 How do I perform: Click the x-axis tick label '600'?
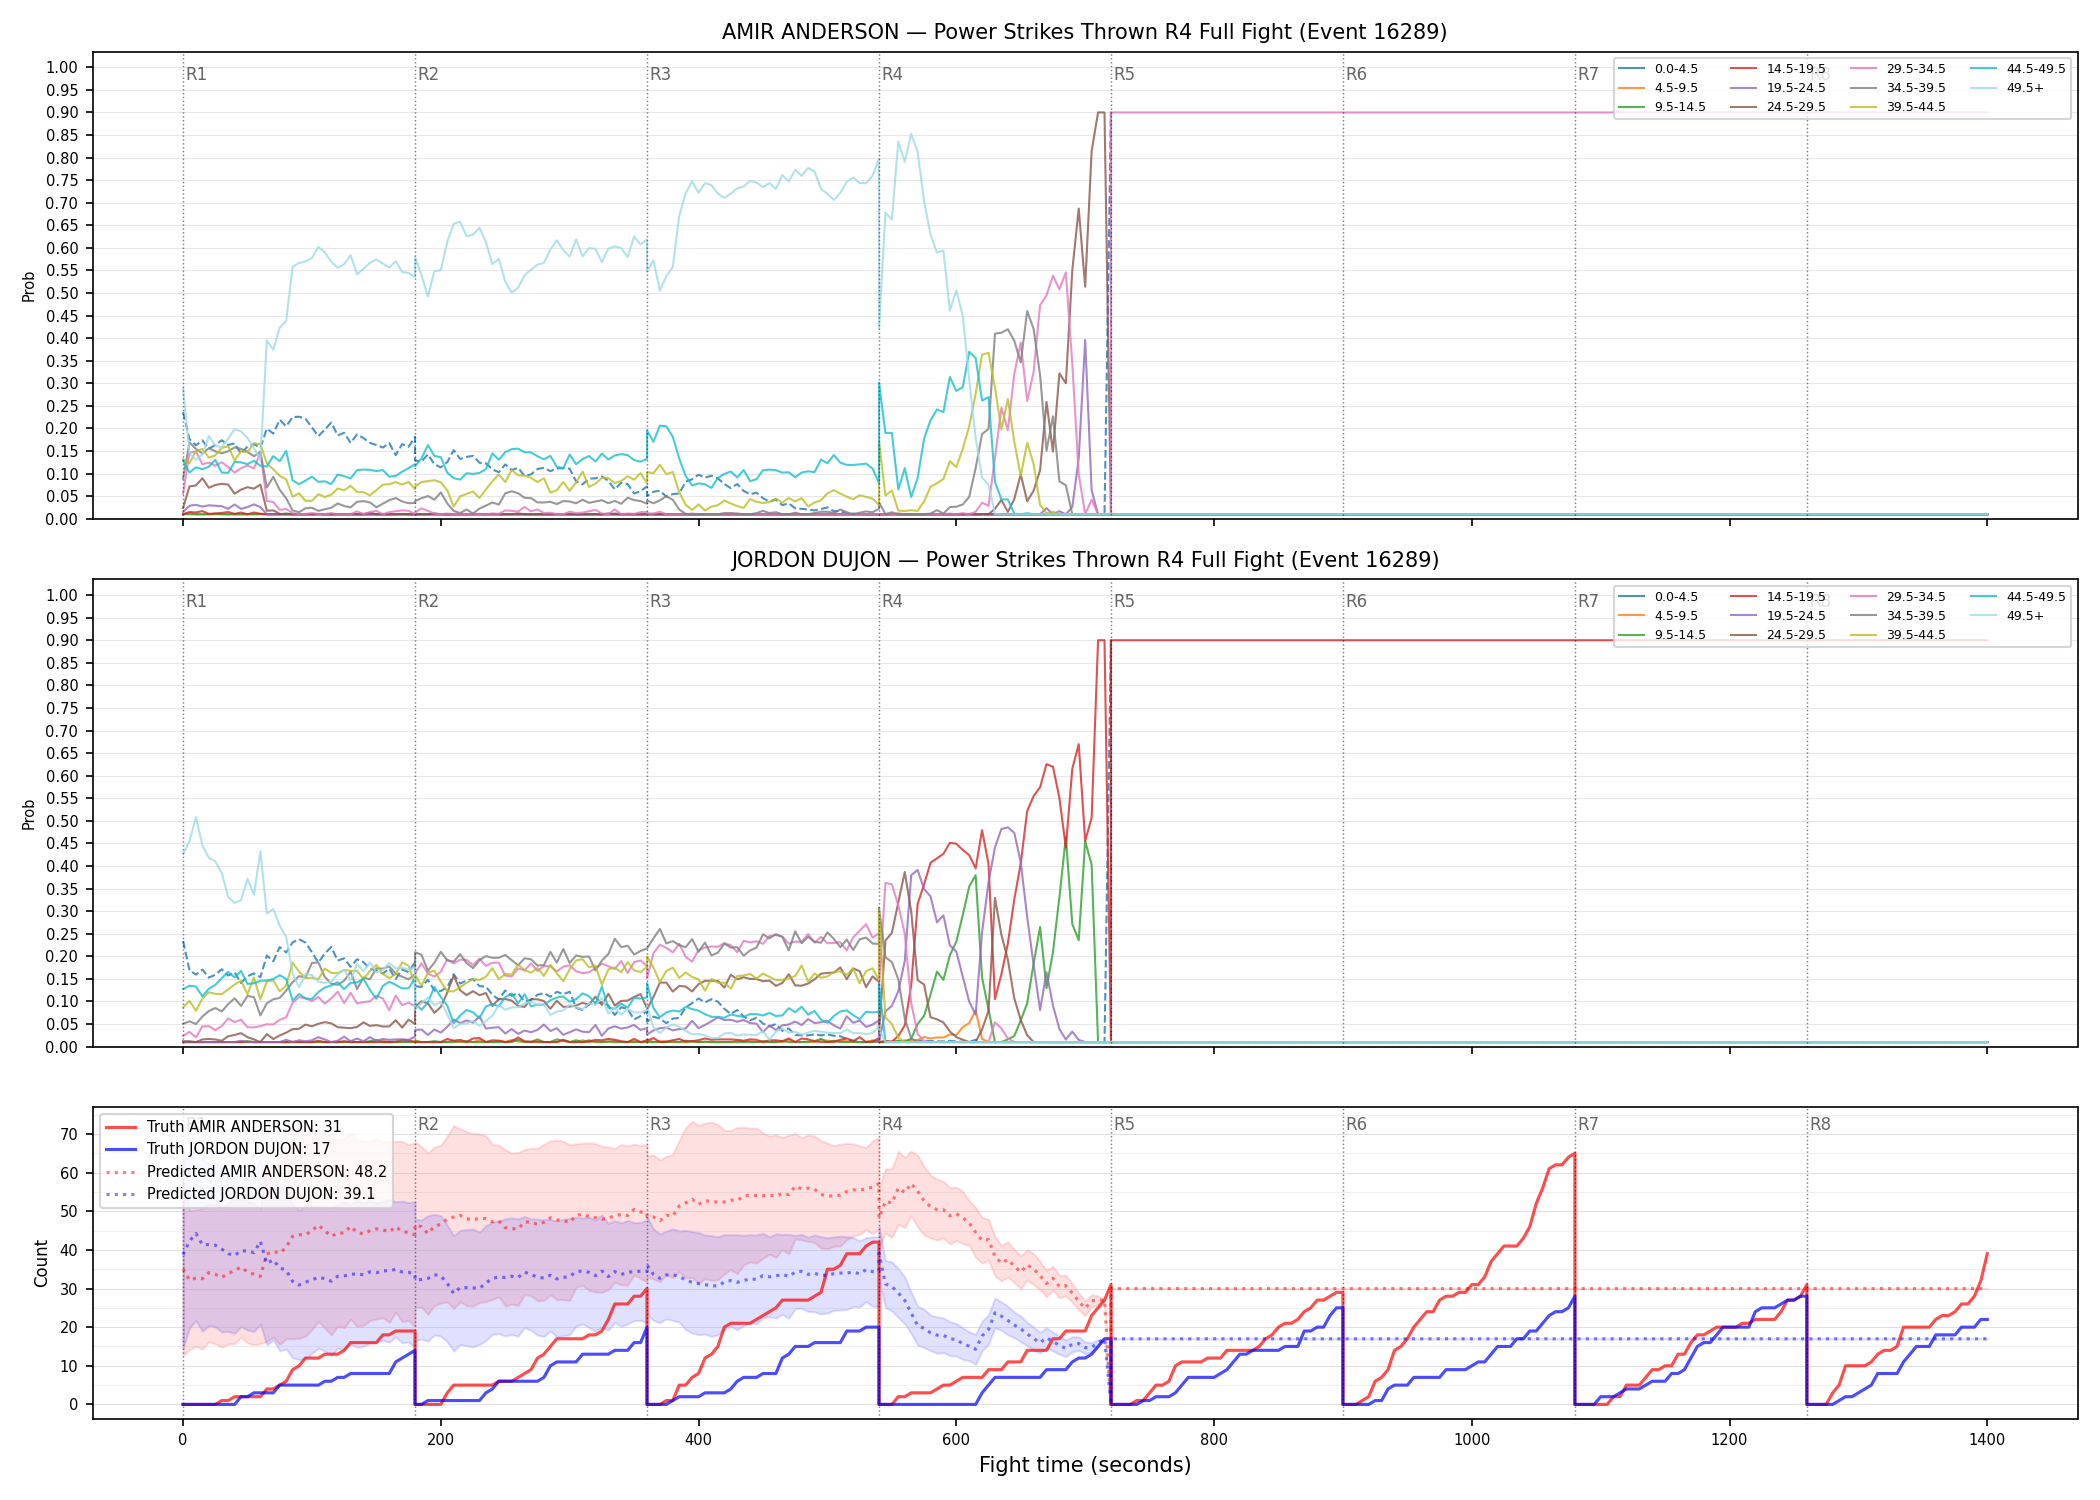click(x=956, y=1440)
